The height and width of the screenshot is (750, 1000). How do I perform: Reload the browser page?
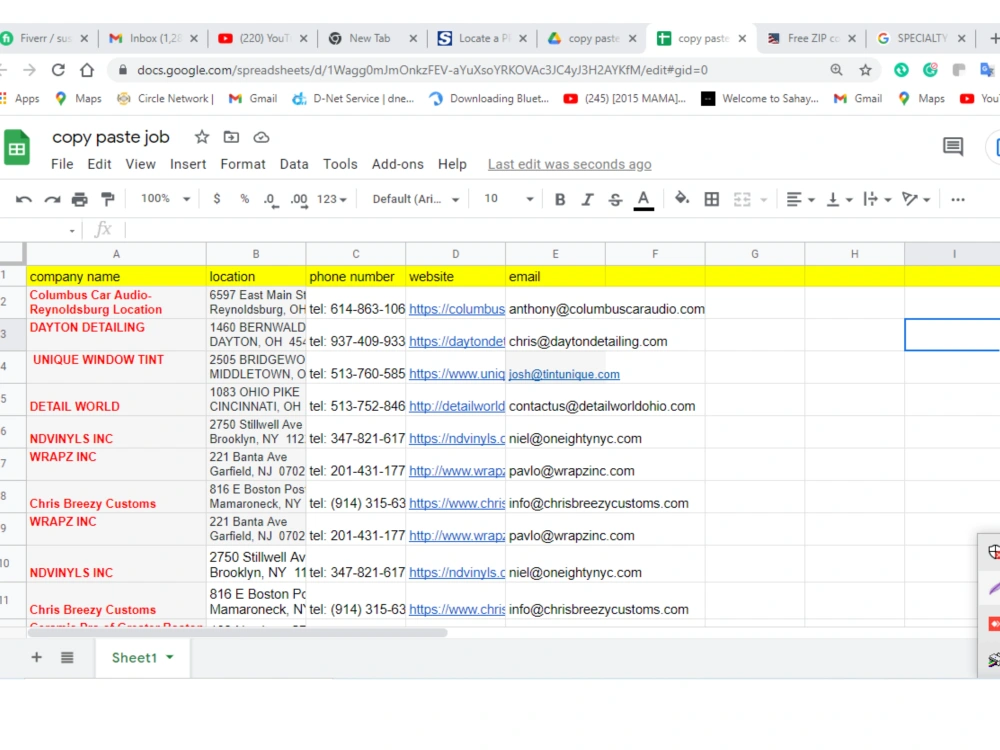tap(58, 70)
